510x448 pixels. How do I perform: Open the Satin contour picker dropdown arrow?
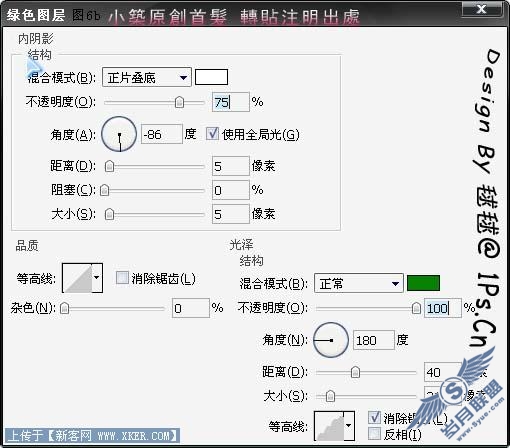tap(349, 426)
